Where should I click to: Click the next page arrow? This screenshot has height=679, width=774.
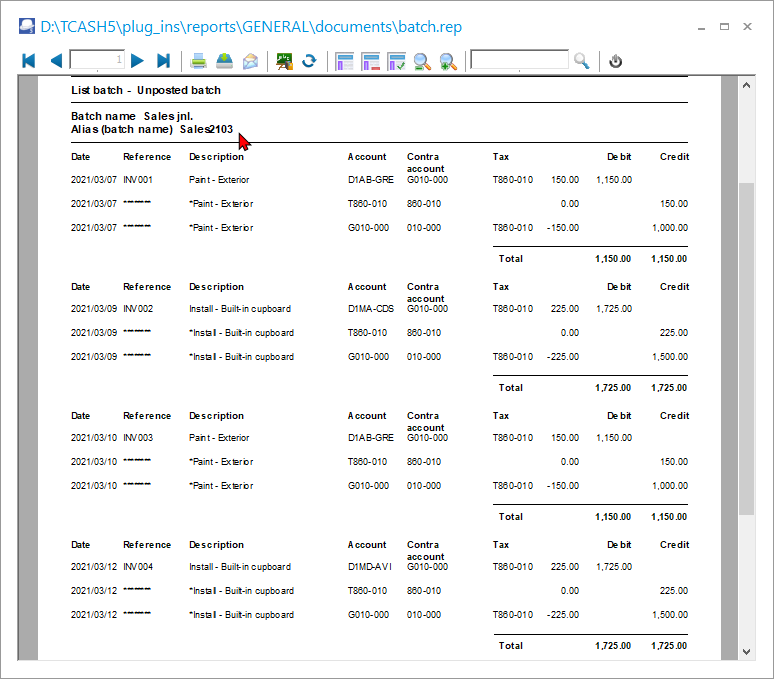click(x=138, y=61)
